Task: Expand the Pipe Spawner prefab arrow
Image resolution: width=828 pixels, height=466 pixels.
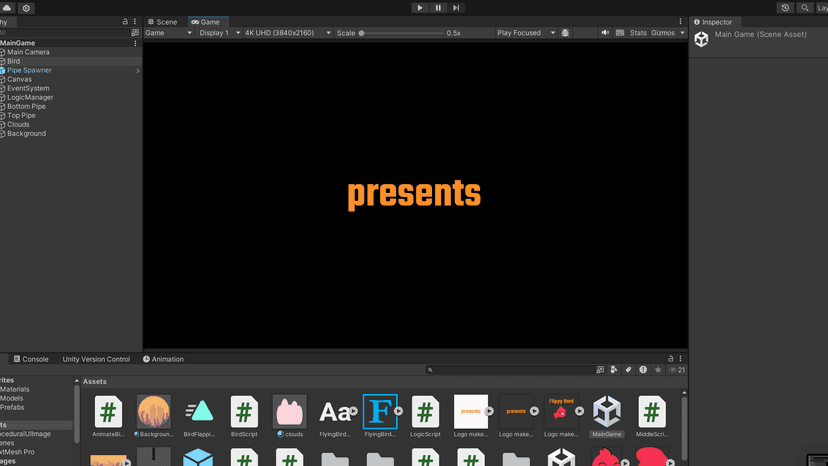Action: tap(138, 71)
